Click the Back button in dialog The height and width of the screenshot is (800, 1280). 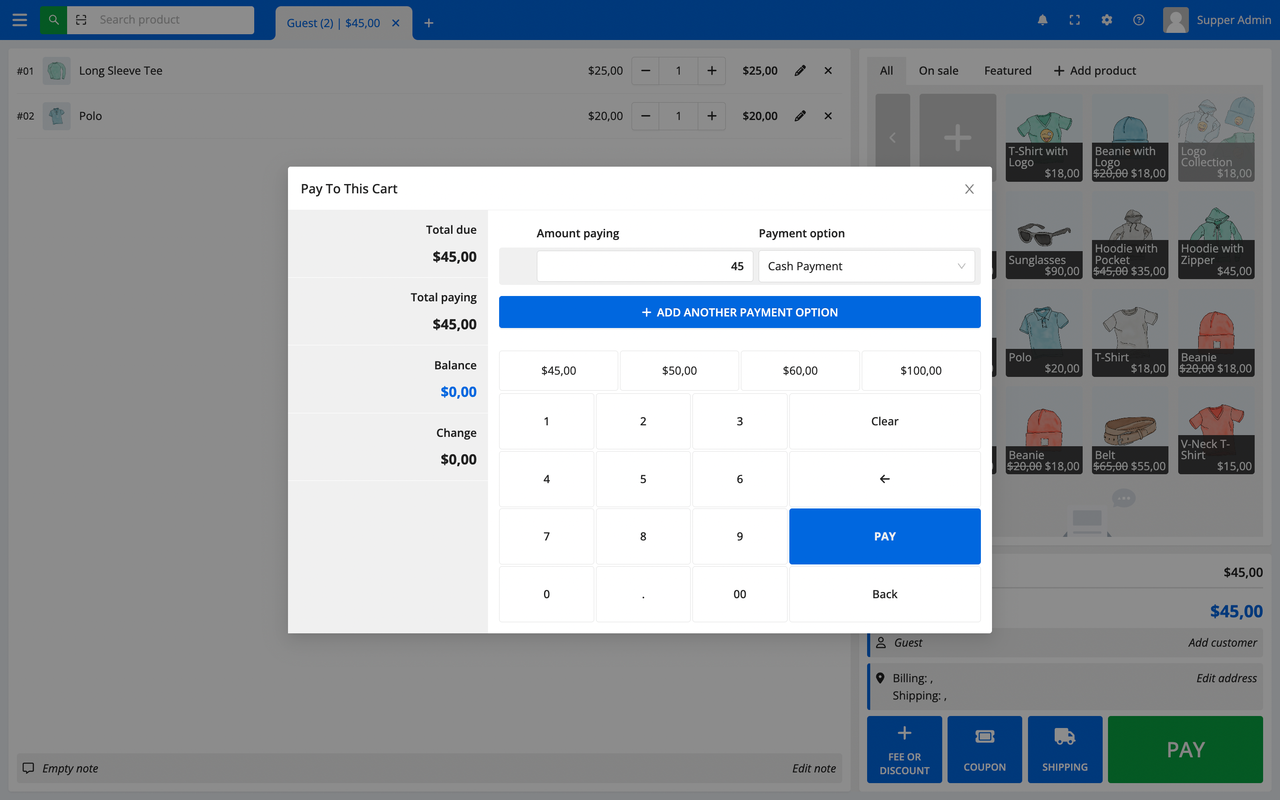(x=885, y=594)
